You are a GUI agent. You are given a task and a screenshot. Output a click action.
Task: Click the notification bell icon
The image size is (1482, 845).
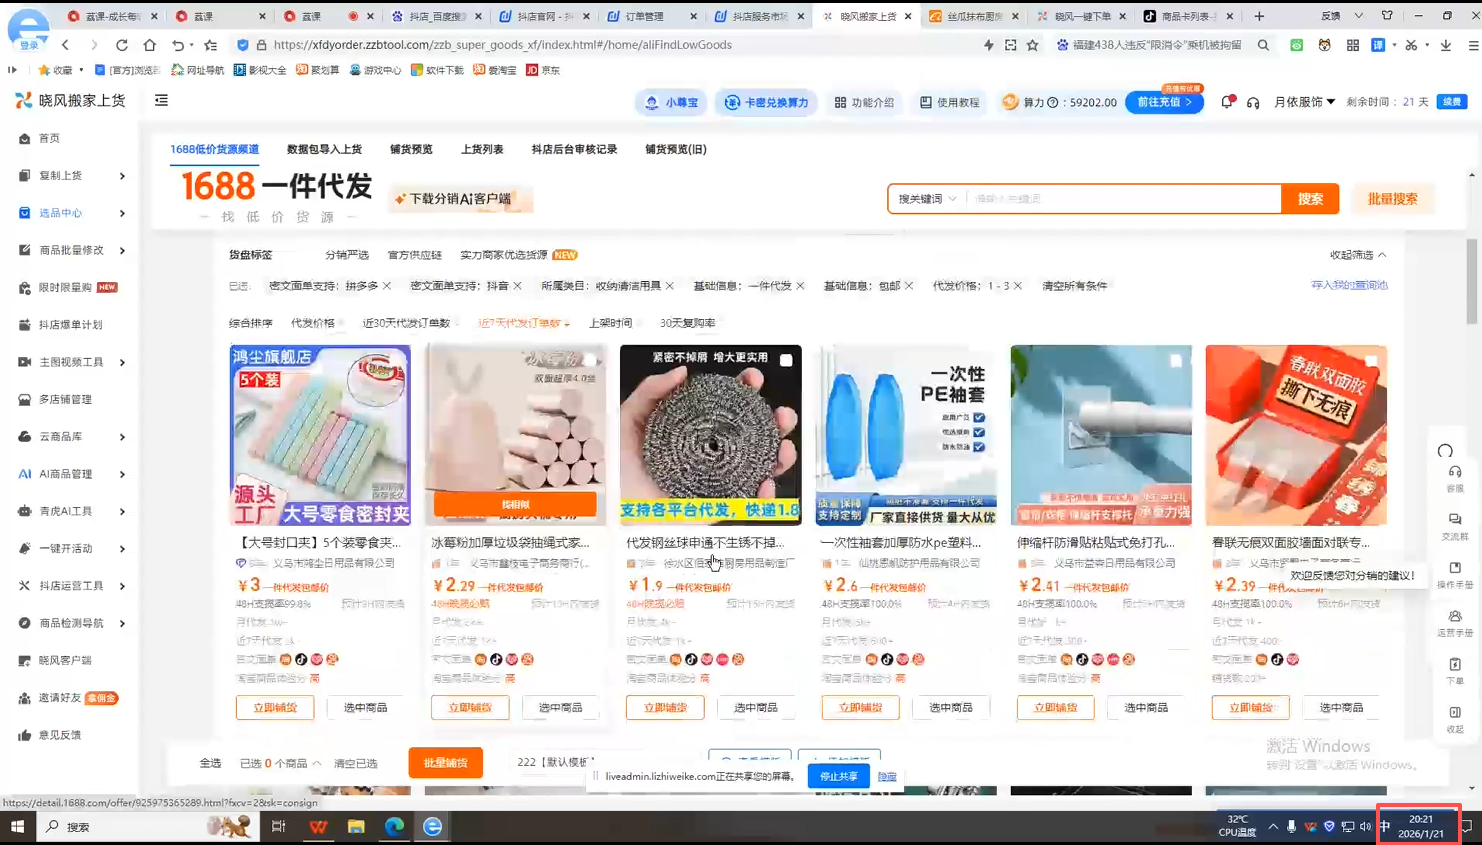tap(1226, 101)
